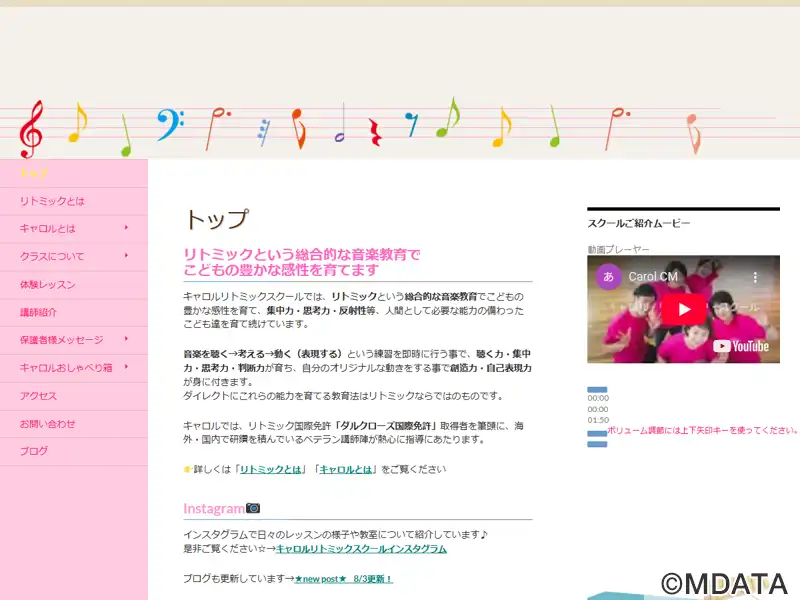Image resolution: width=800 pixels, height=600 pixels.
Task: Go to the アクセス page in sidebar
Action: coord(38,396)
